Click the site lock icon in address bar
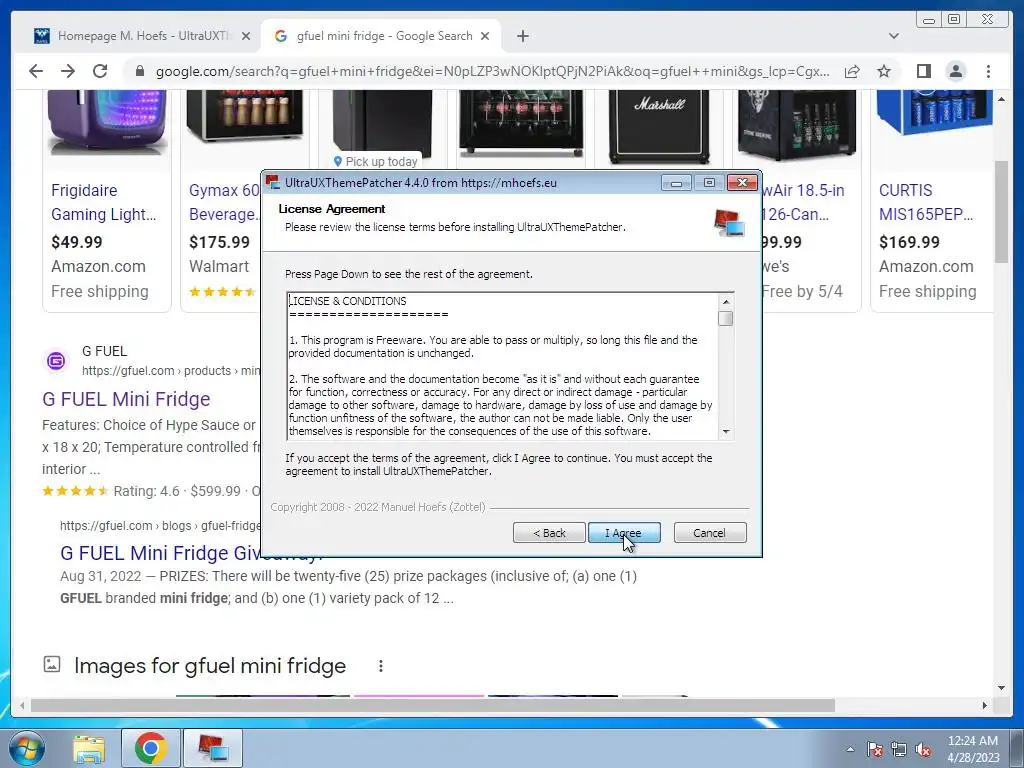This screenshot has width=1024, height=768. [139, 71]
